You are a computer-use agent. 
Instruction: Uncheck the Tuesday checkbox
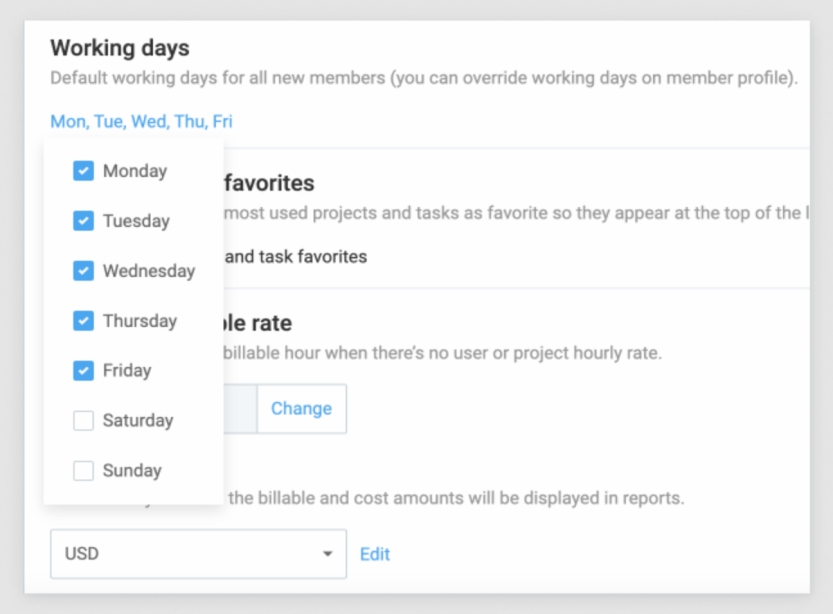click(x=83, y=221)
